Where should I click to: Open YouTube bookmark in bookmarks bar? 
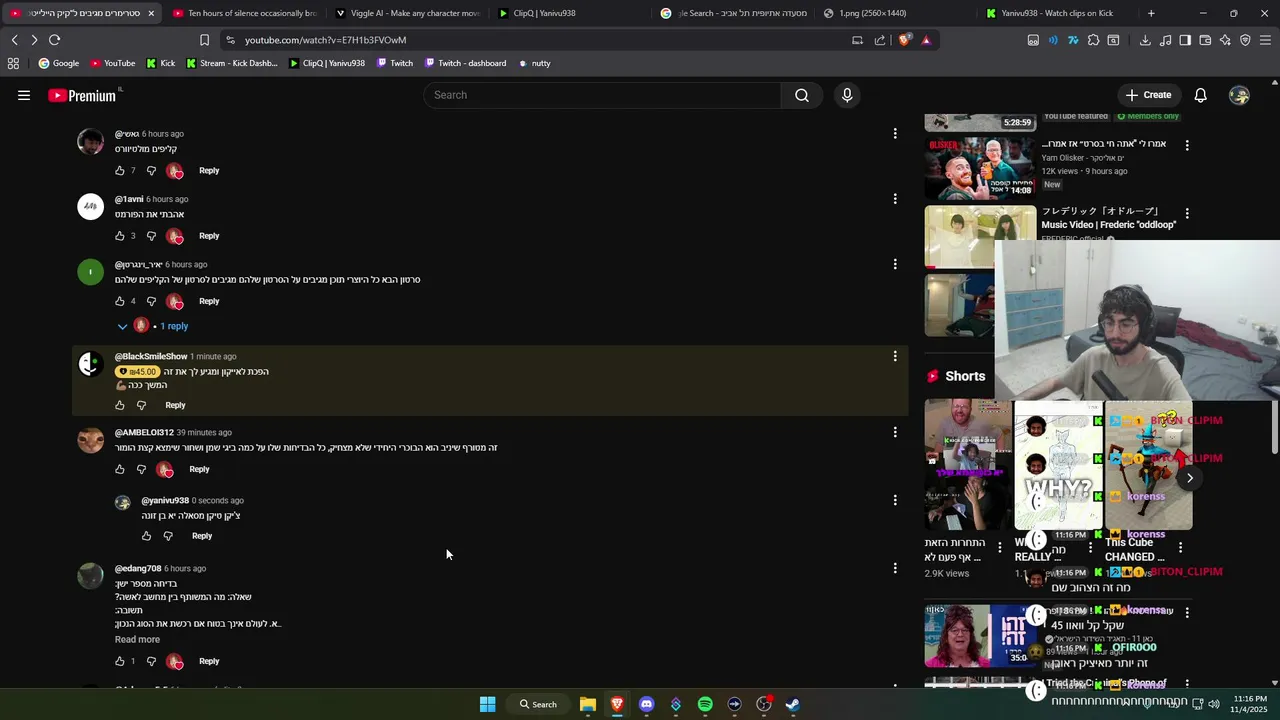[x=112, y=63]
